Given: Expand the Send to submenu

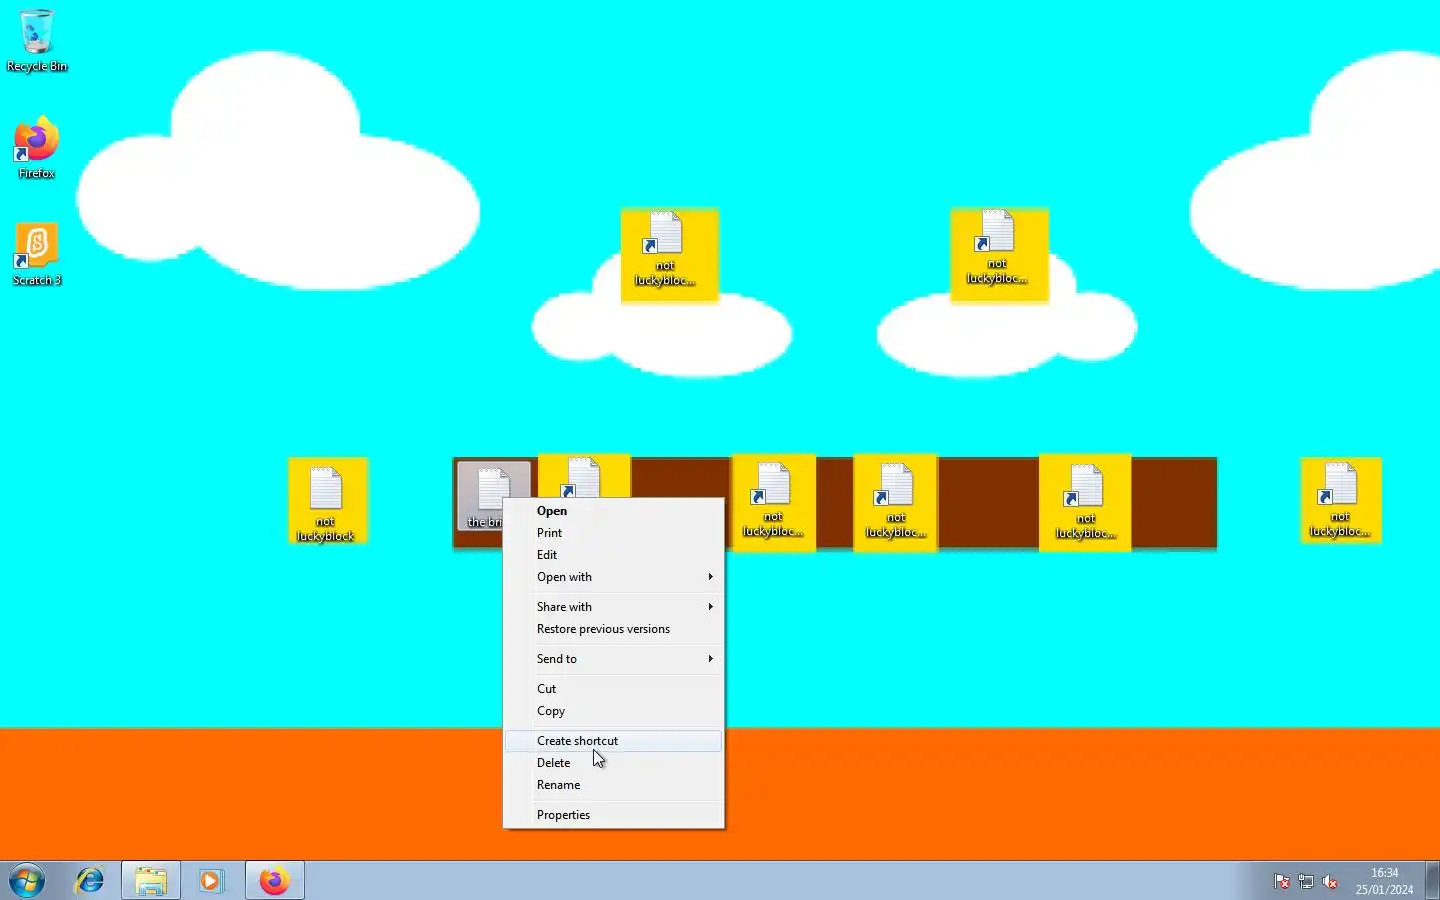Looking at the screenshot, I should 613,659.
